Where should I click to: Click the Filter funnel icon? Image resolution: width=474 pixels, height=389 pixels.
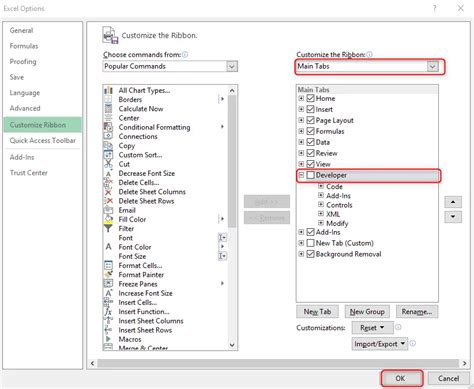108,229
